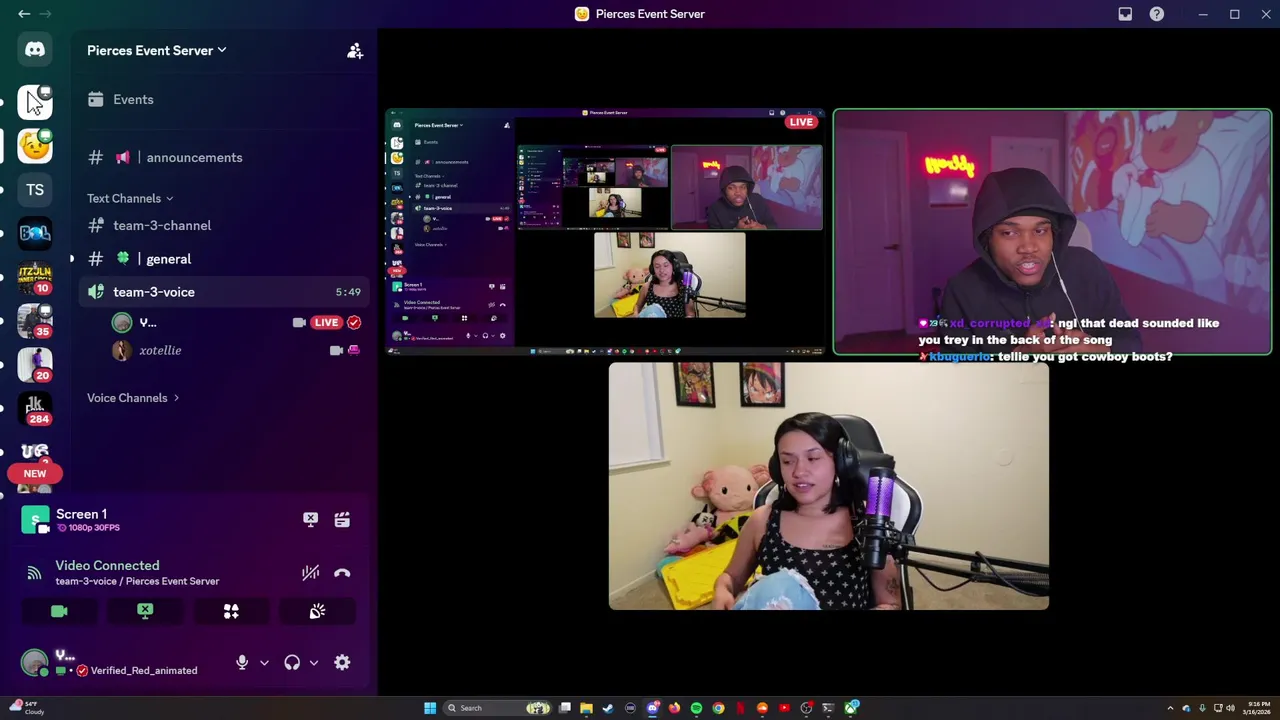Click LIVE indicator on stream tile
The height and width of the screenshot is (720, 1280).
(801, 122)
